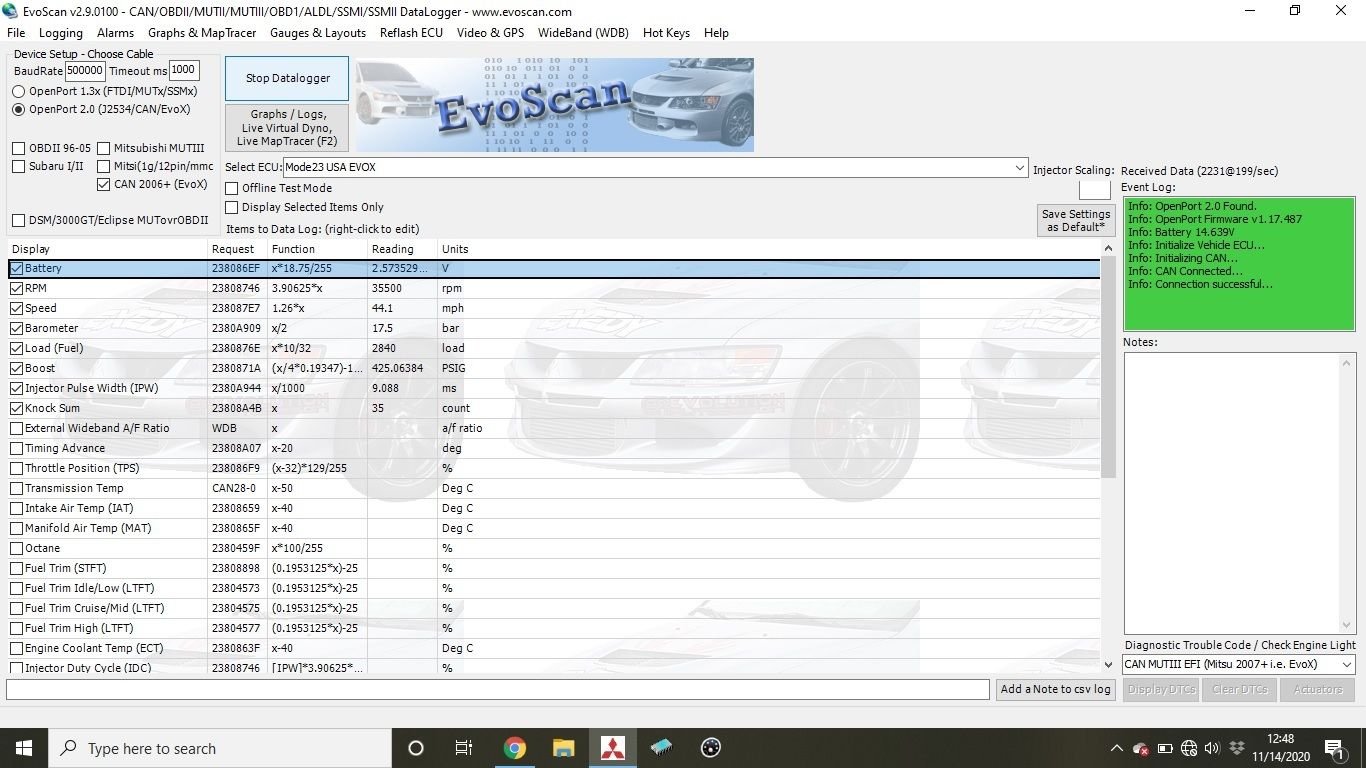Click into the BaudRate input field
Screen dimensions: 1366x768
tap(85, 70)
